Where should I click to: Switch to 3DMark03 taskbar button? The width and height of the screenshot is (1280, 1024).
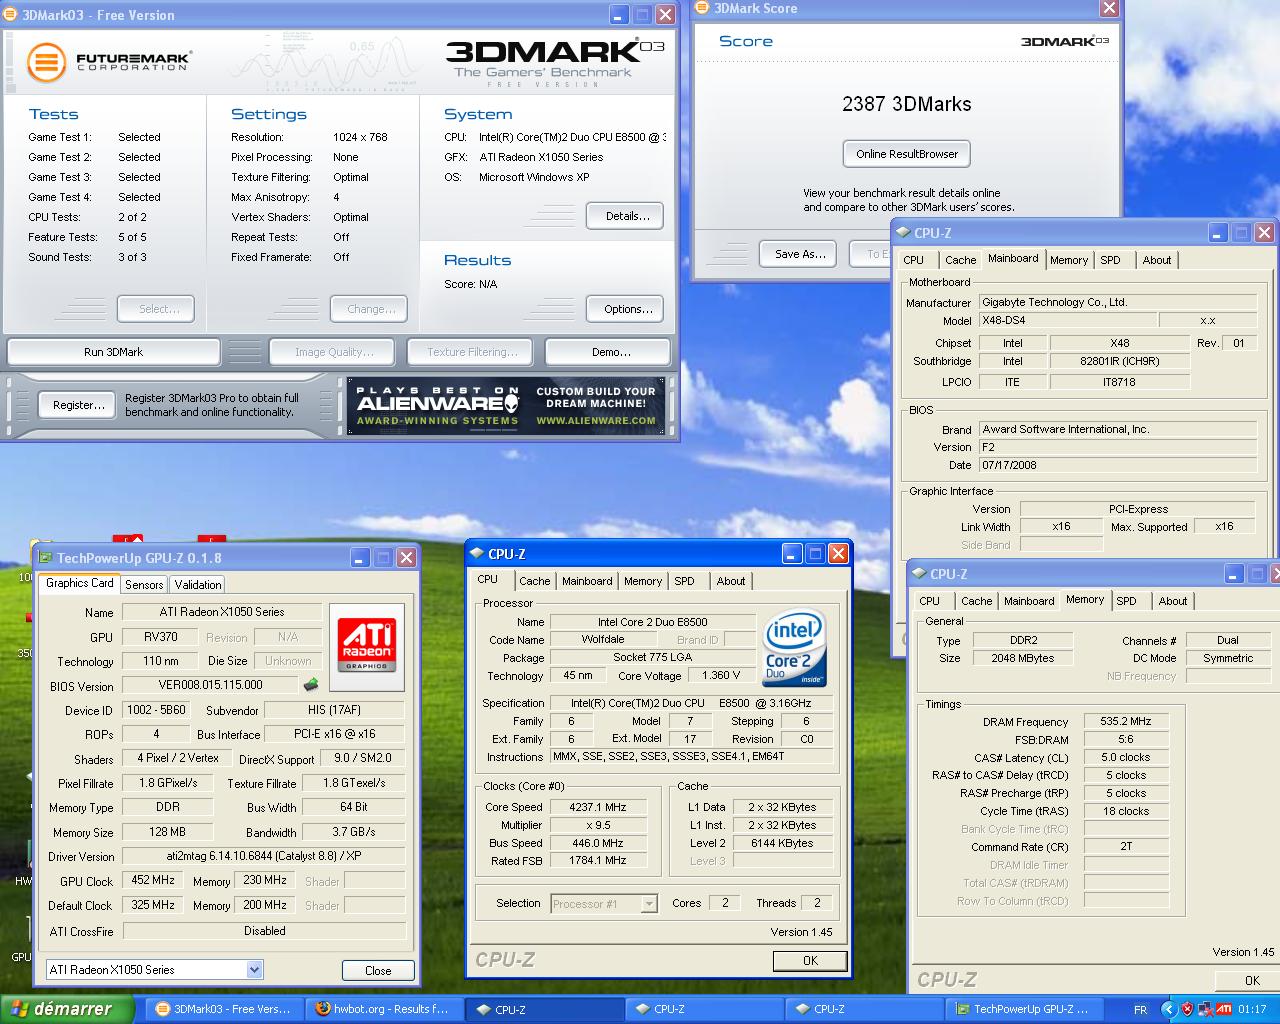pyautogui.click(x=224, y=1009)
